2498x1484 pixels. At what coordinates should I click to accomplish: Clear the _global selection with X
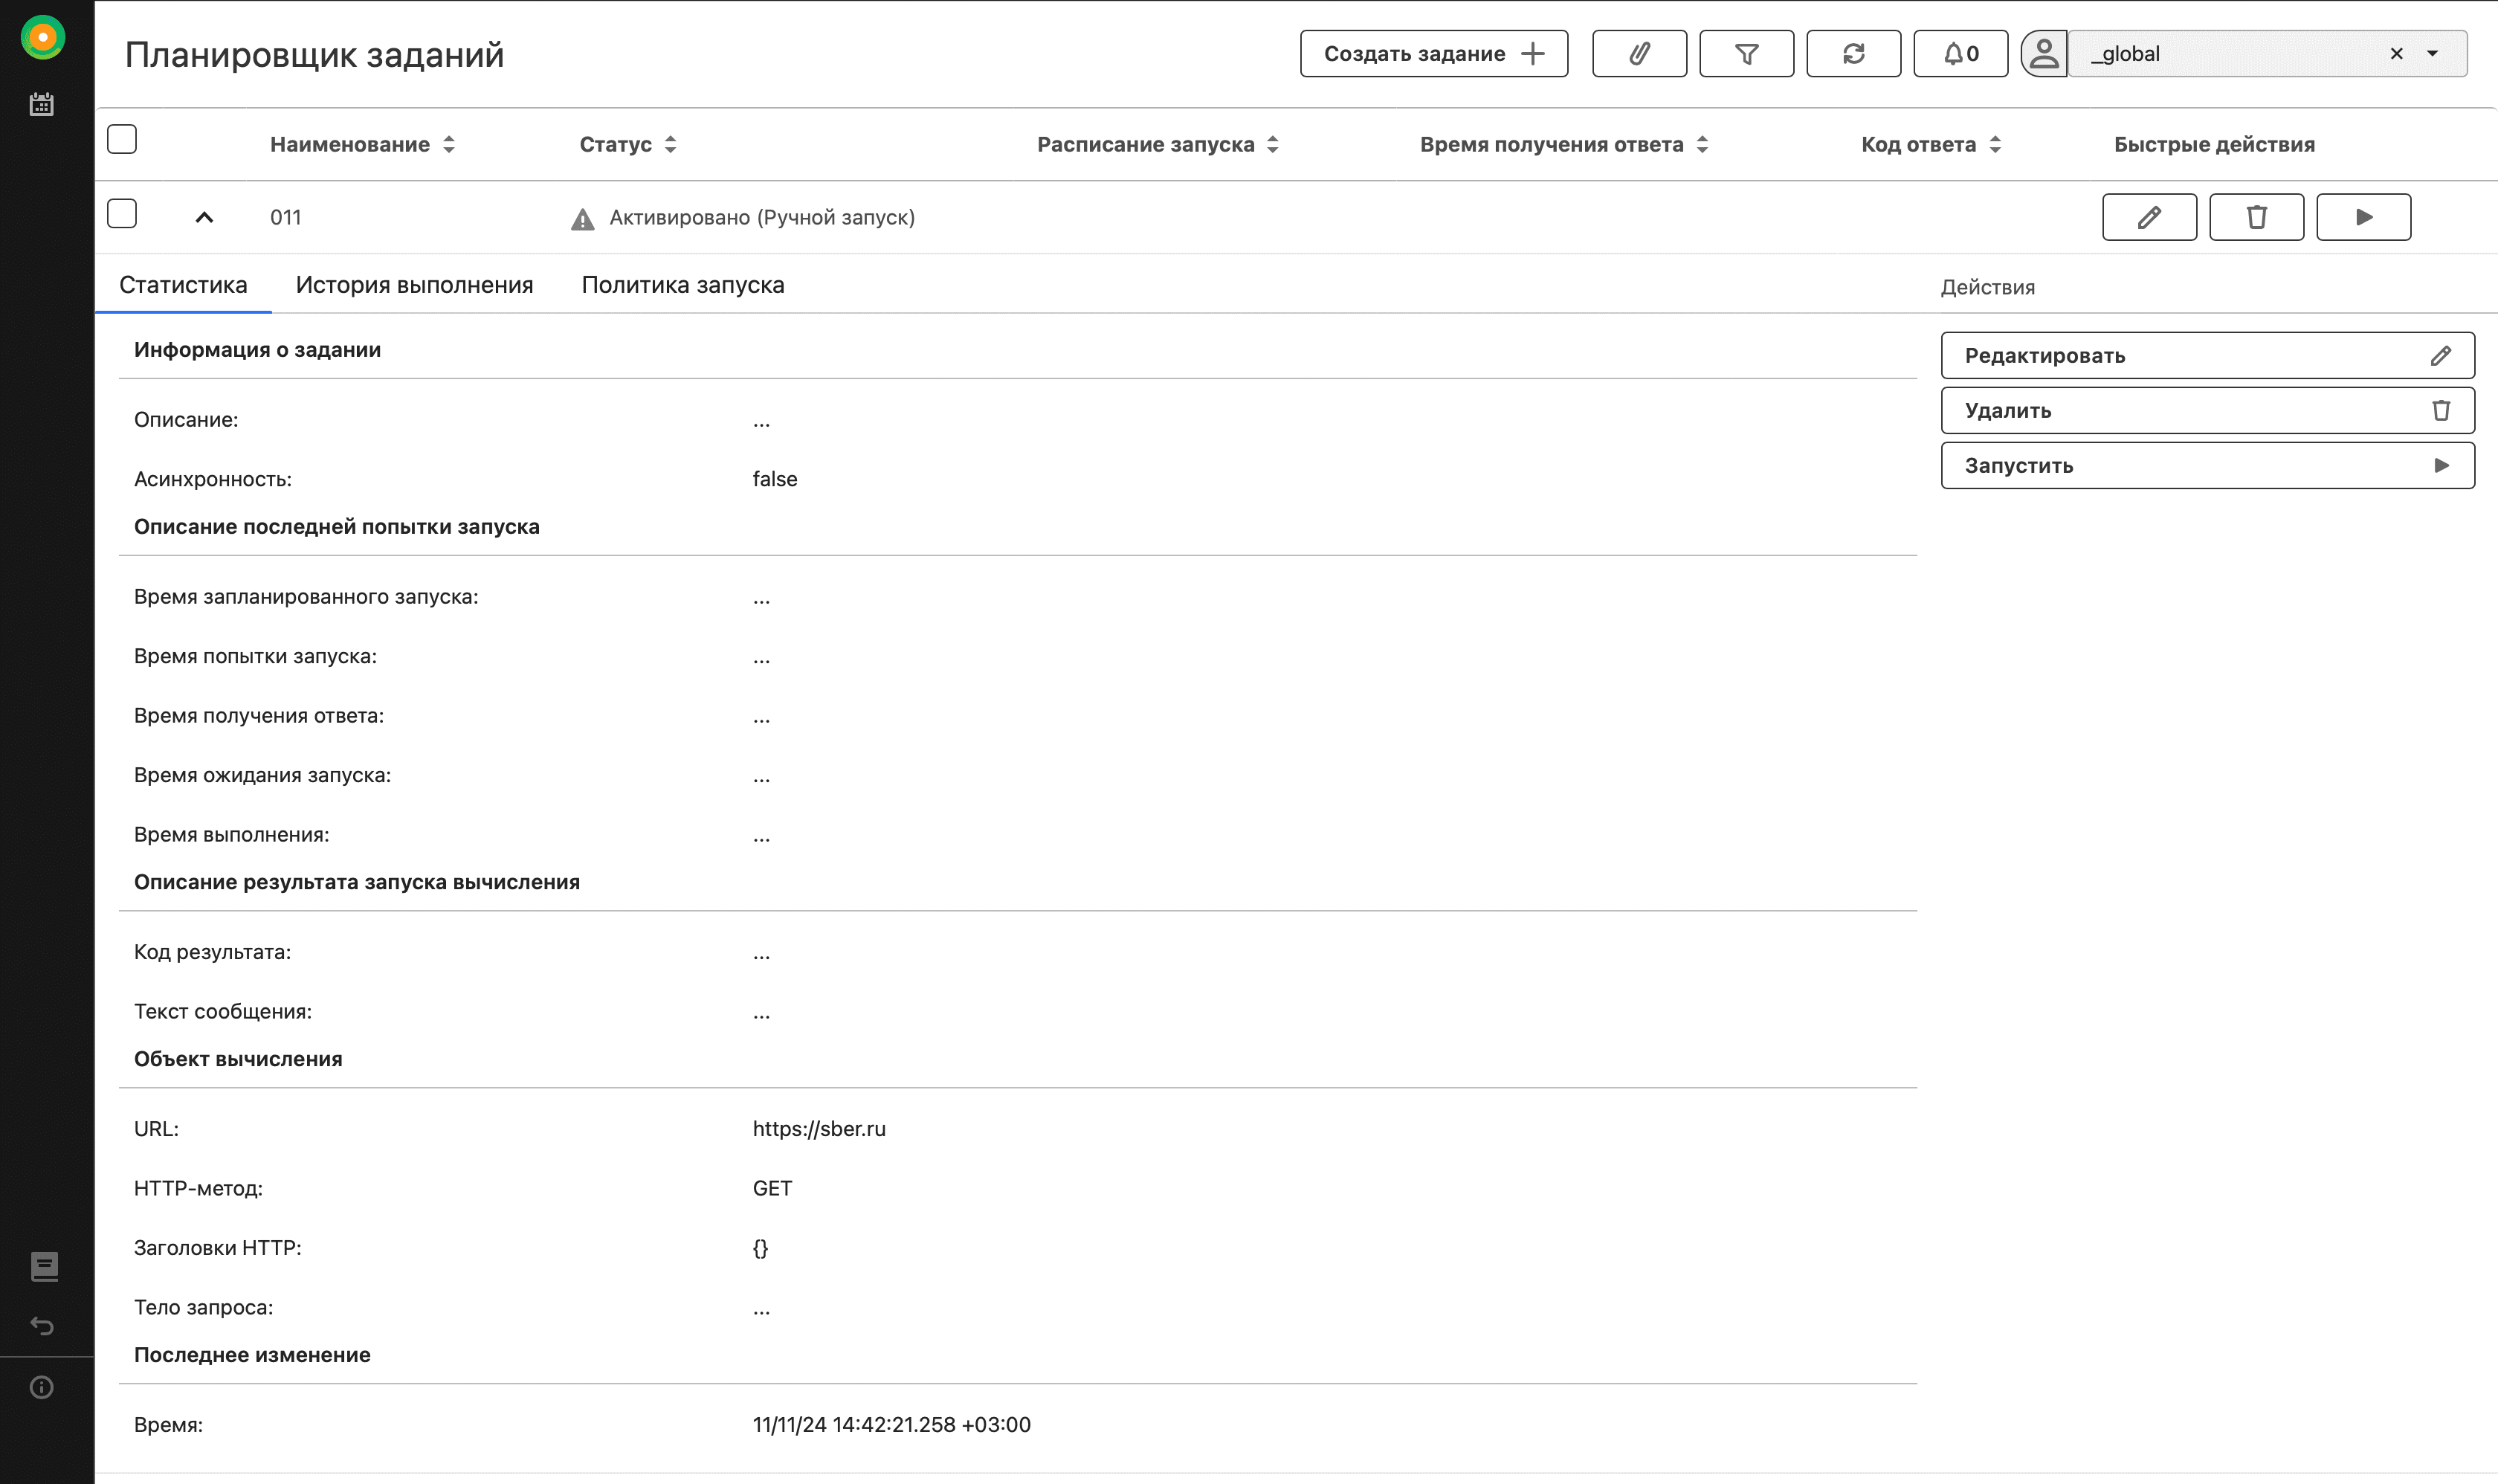coord(2396,54)
